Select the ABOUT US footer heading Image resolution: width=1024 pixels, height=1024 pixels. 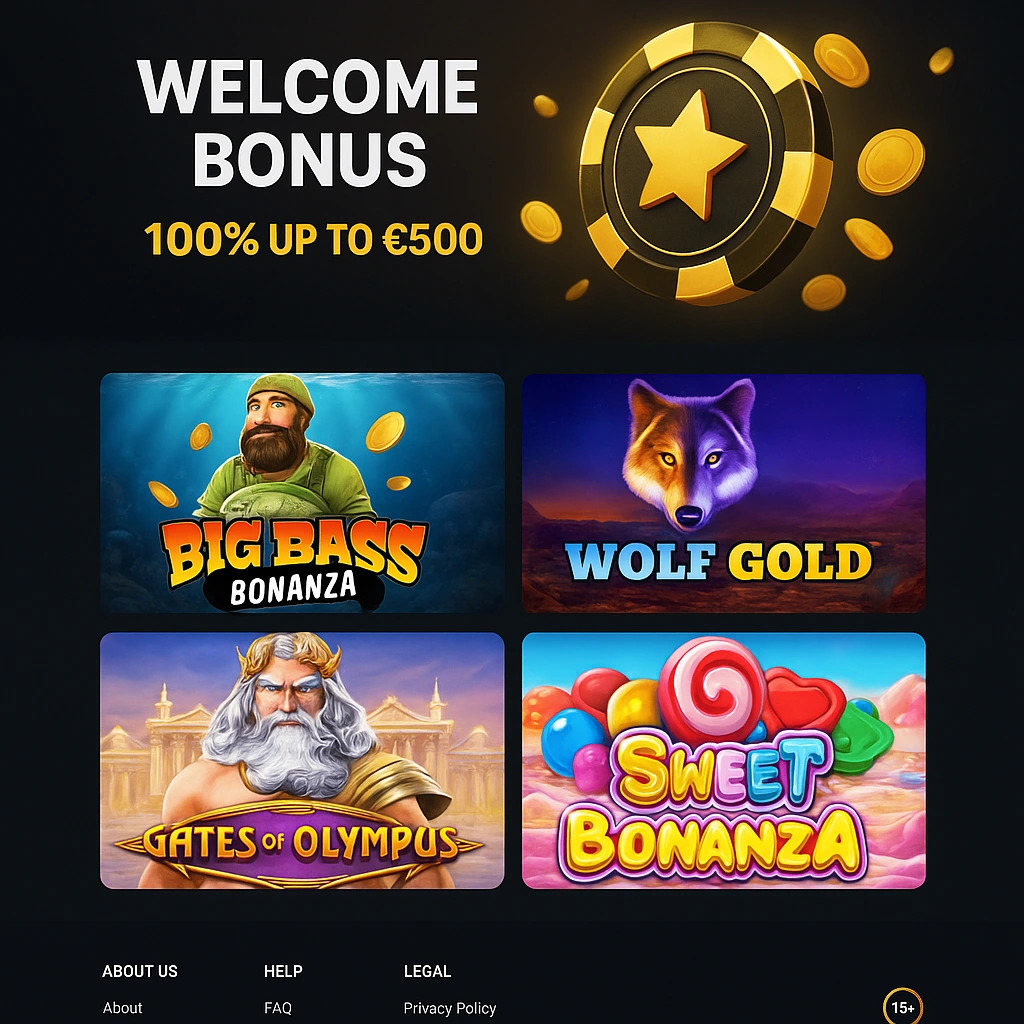click(x=140, y=971)
